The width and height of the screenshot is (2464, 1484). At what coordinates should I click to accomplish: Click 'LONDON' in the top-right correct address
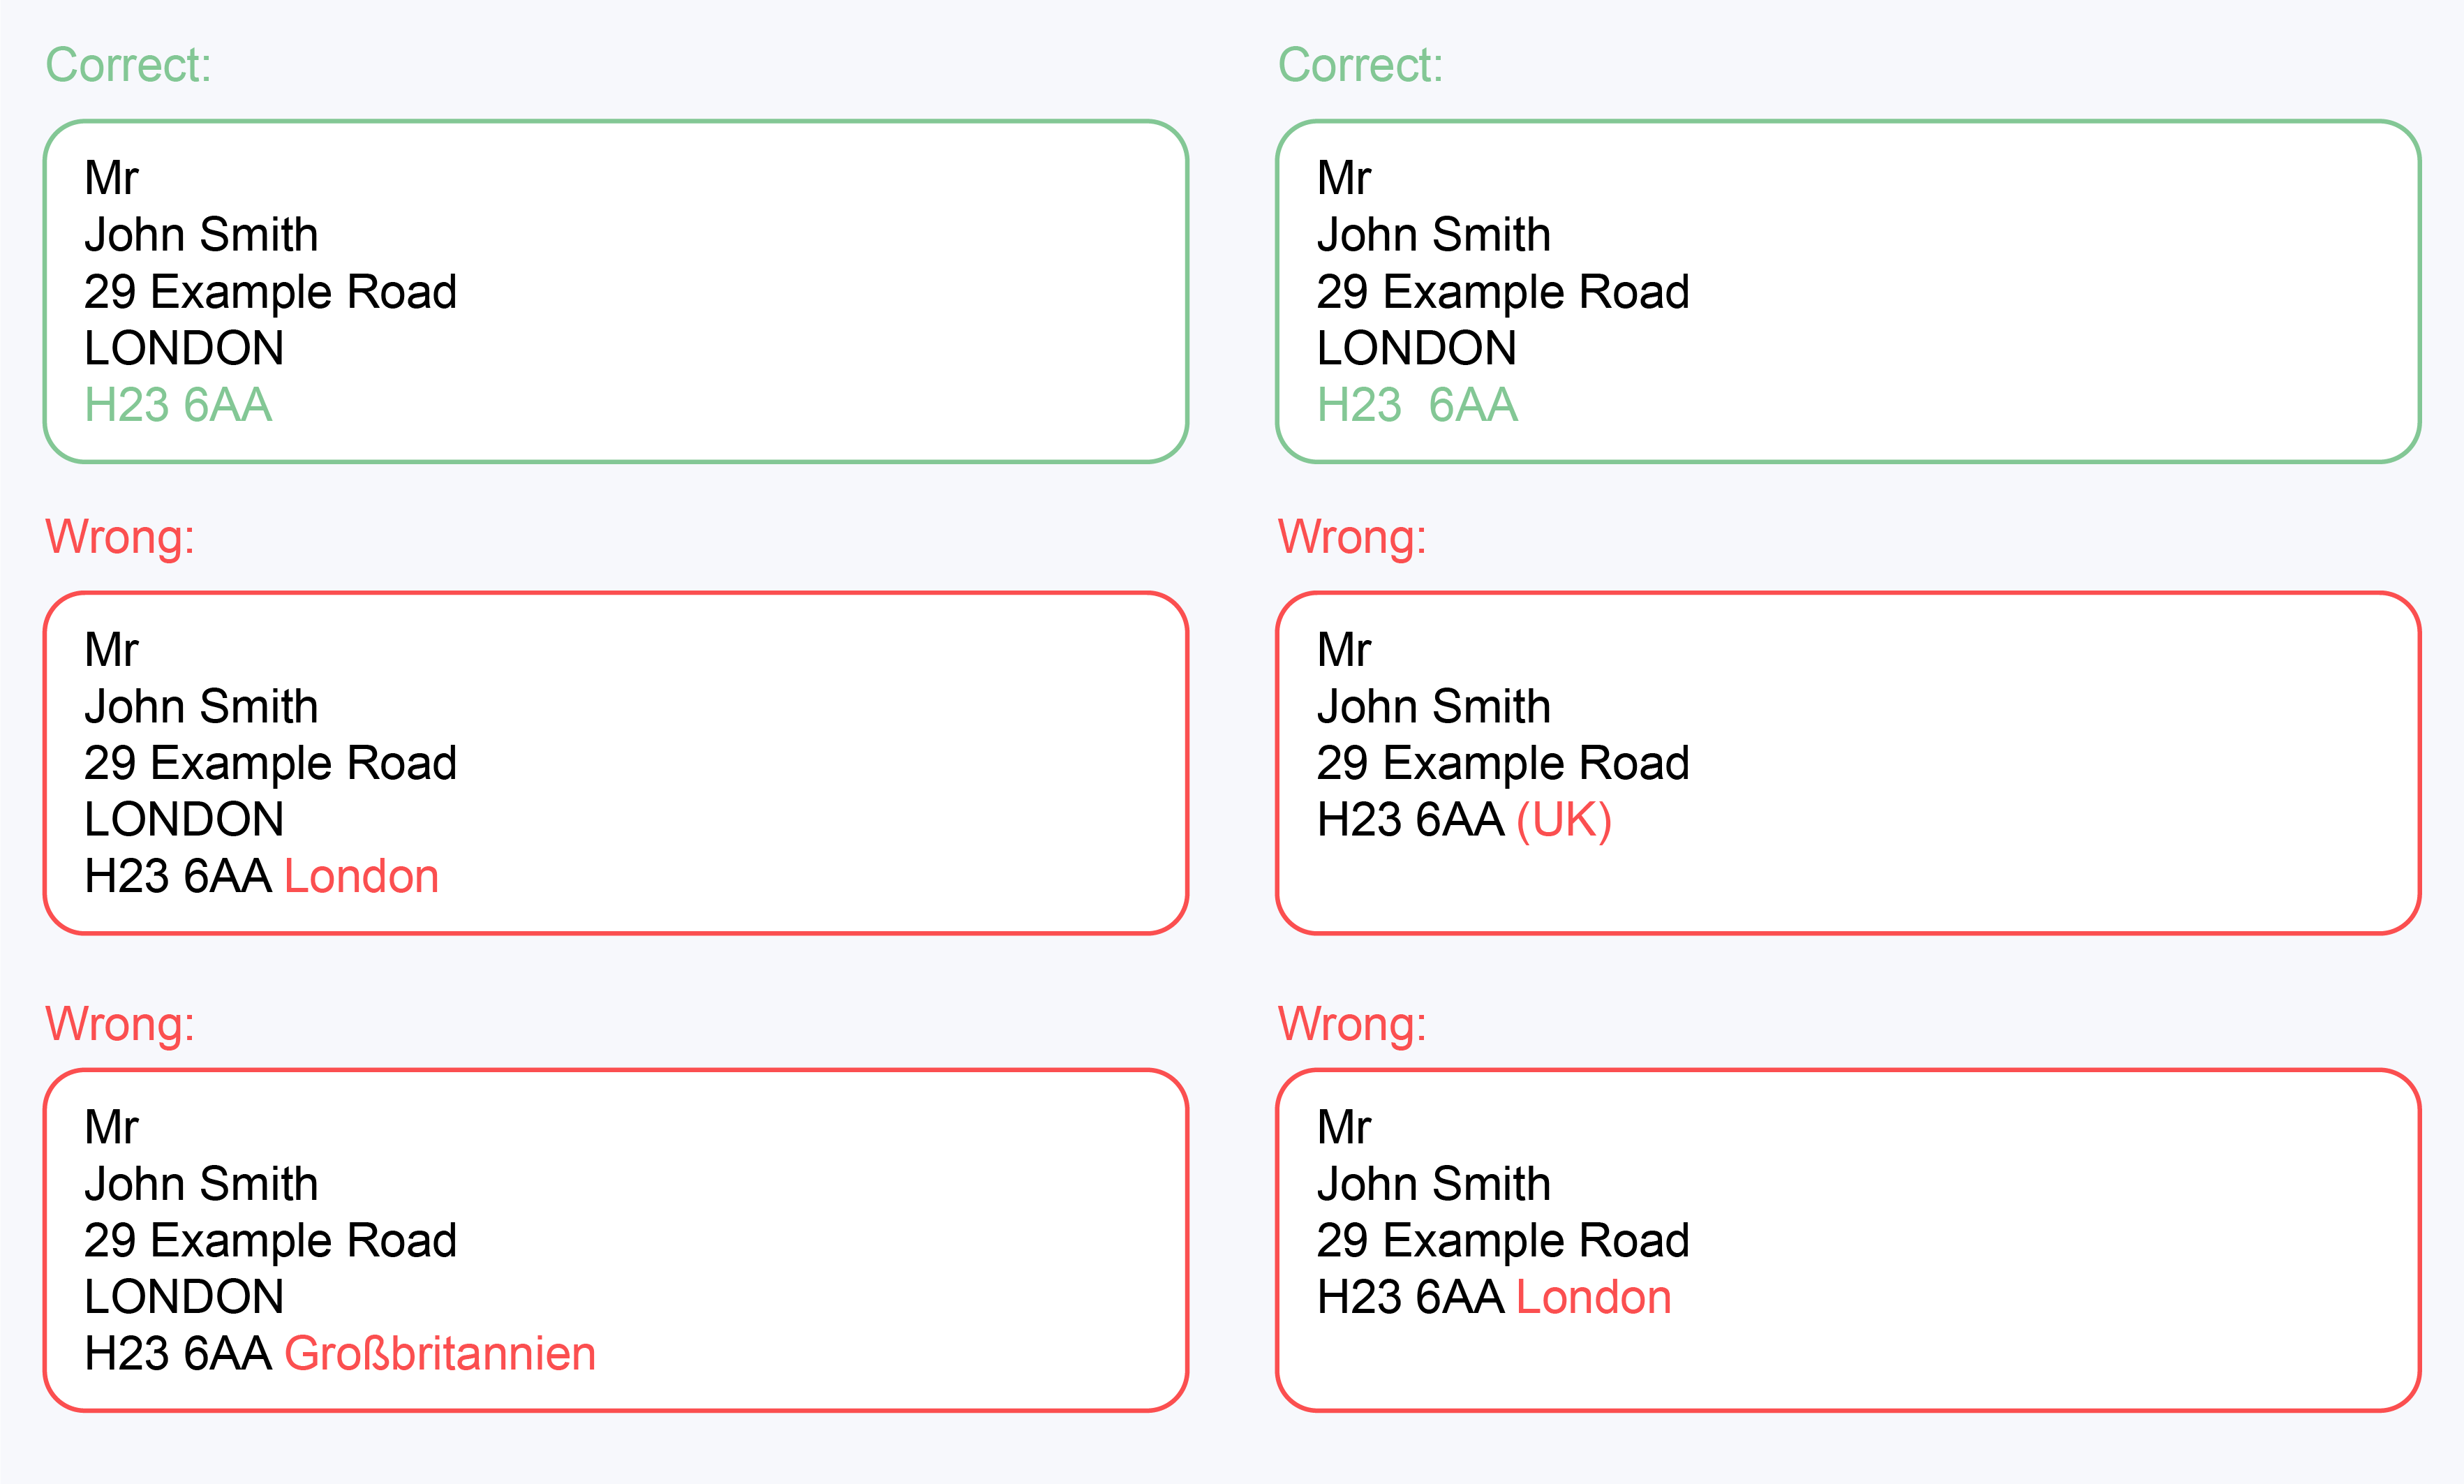[1417, 348]
